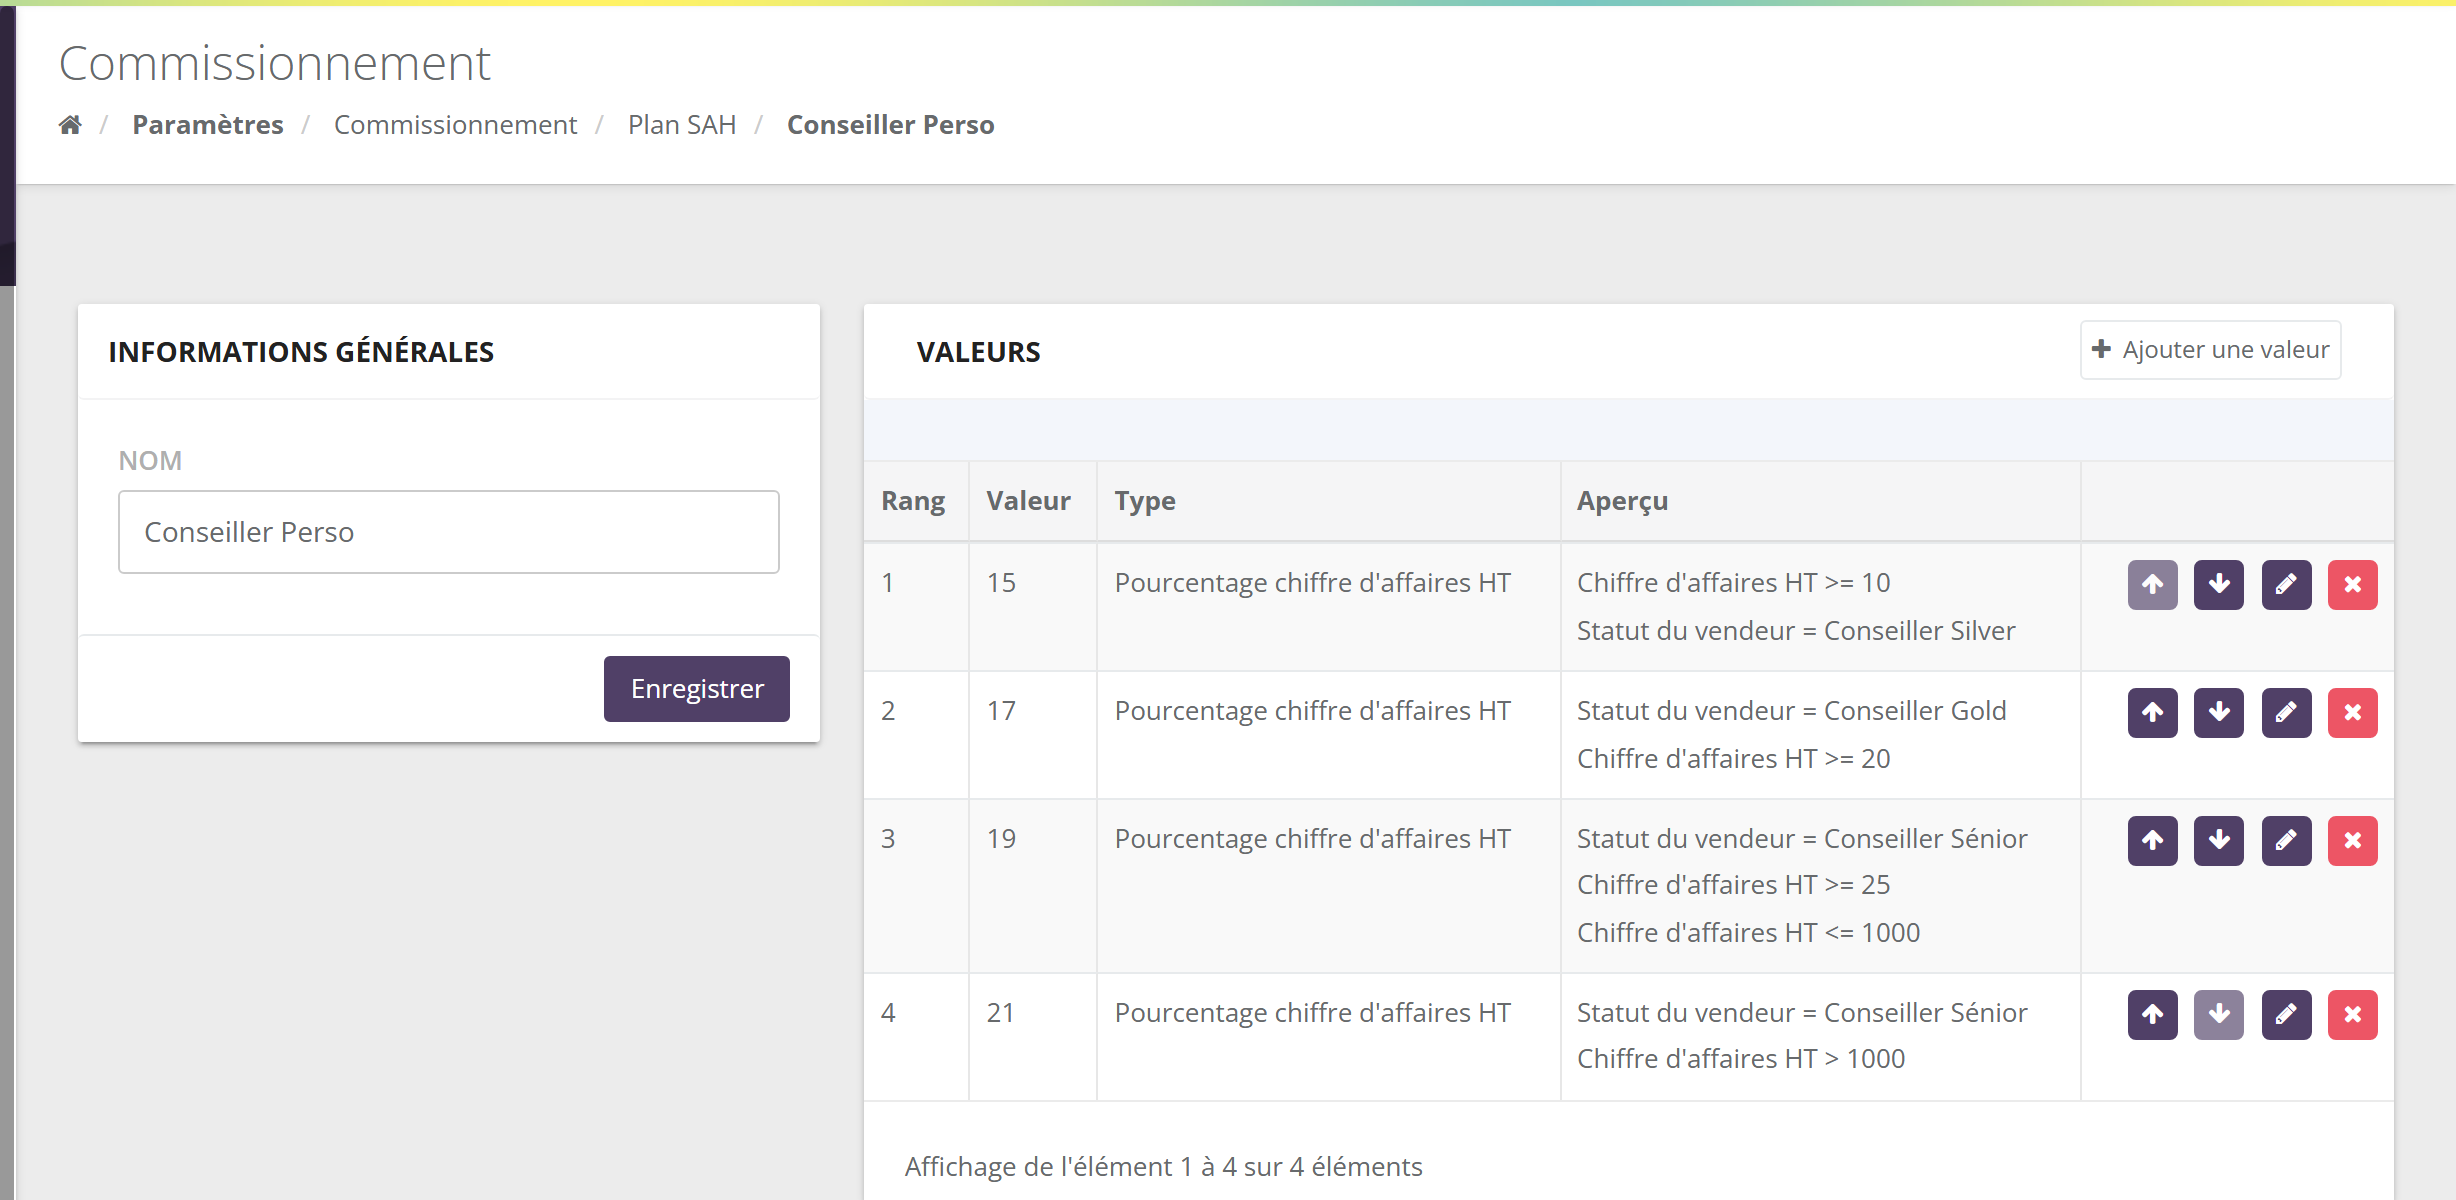Delete the rank 3 value (19)
The height and width of the screenshot is (1200, 2456).
click(x=2352, y=840)
